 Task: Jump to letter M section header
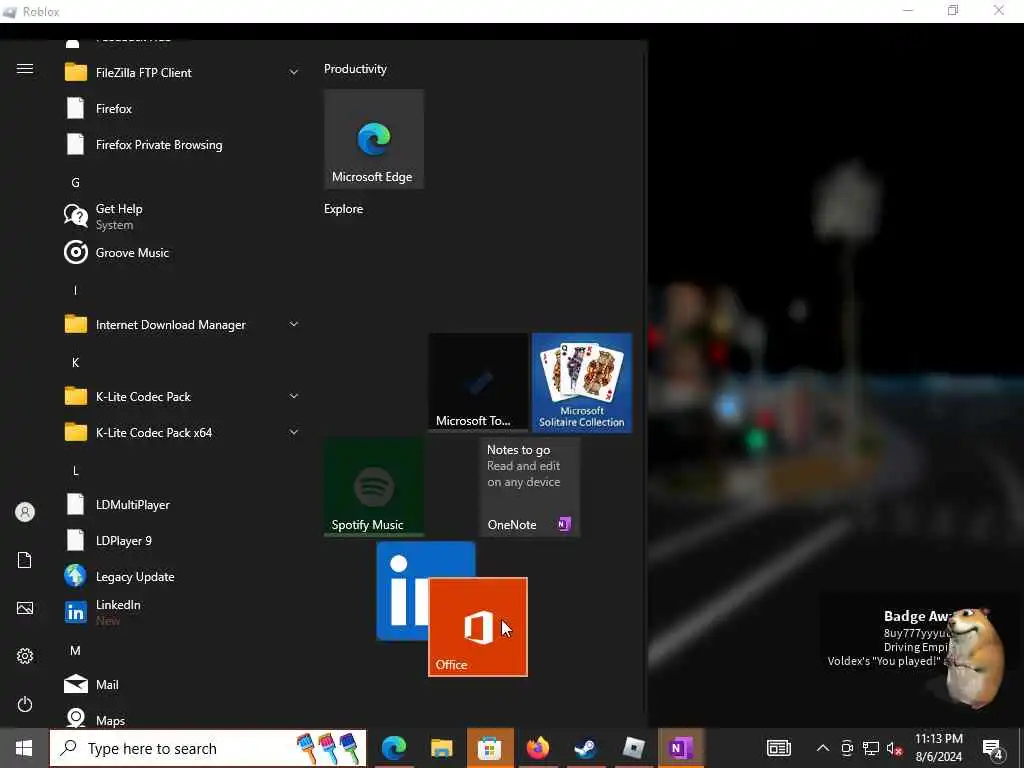(x=76, y=650)
